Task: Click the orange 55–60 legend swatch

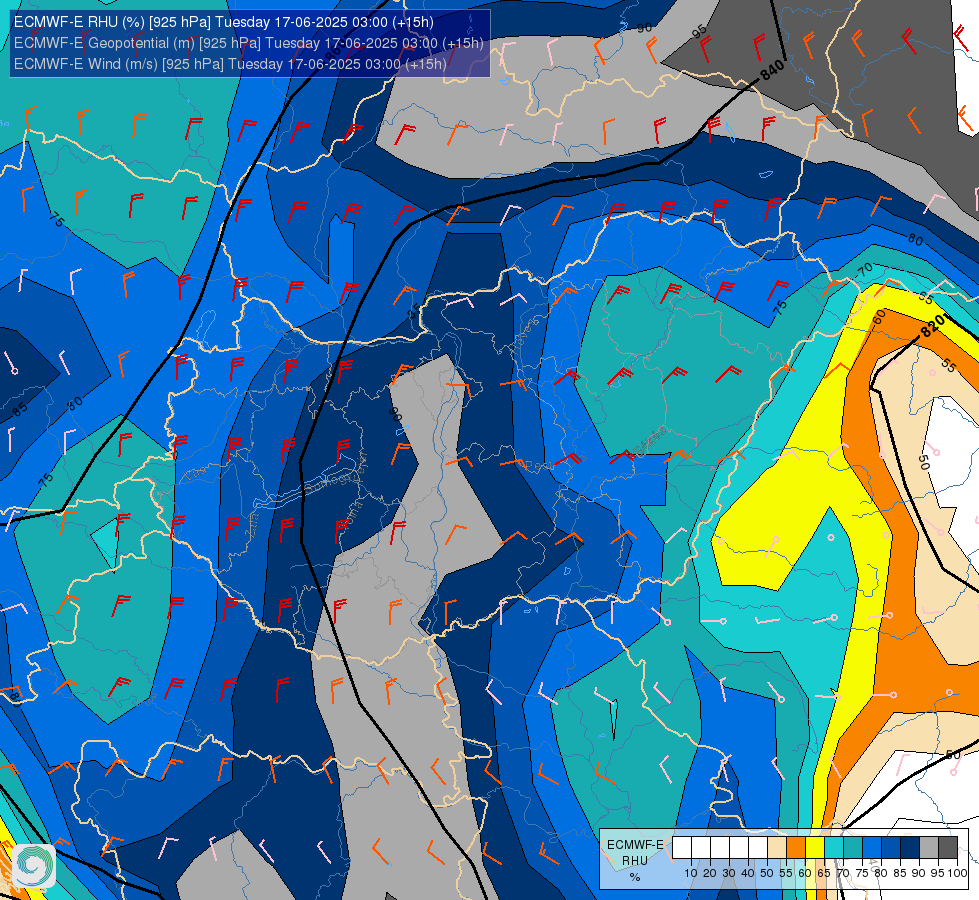Action: click(796, 848)
